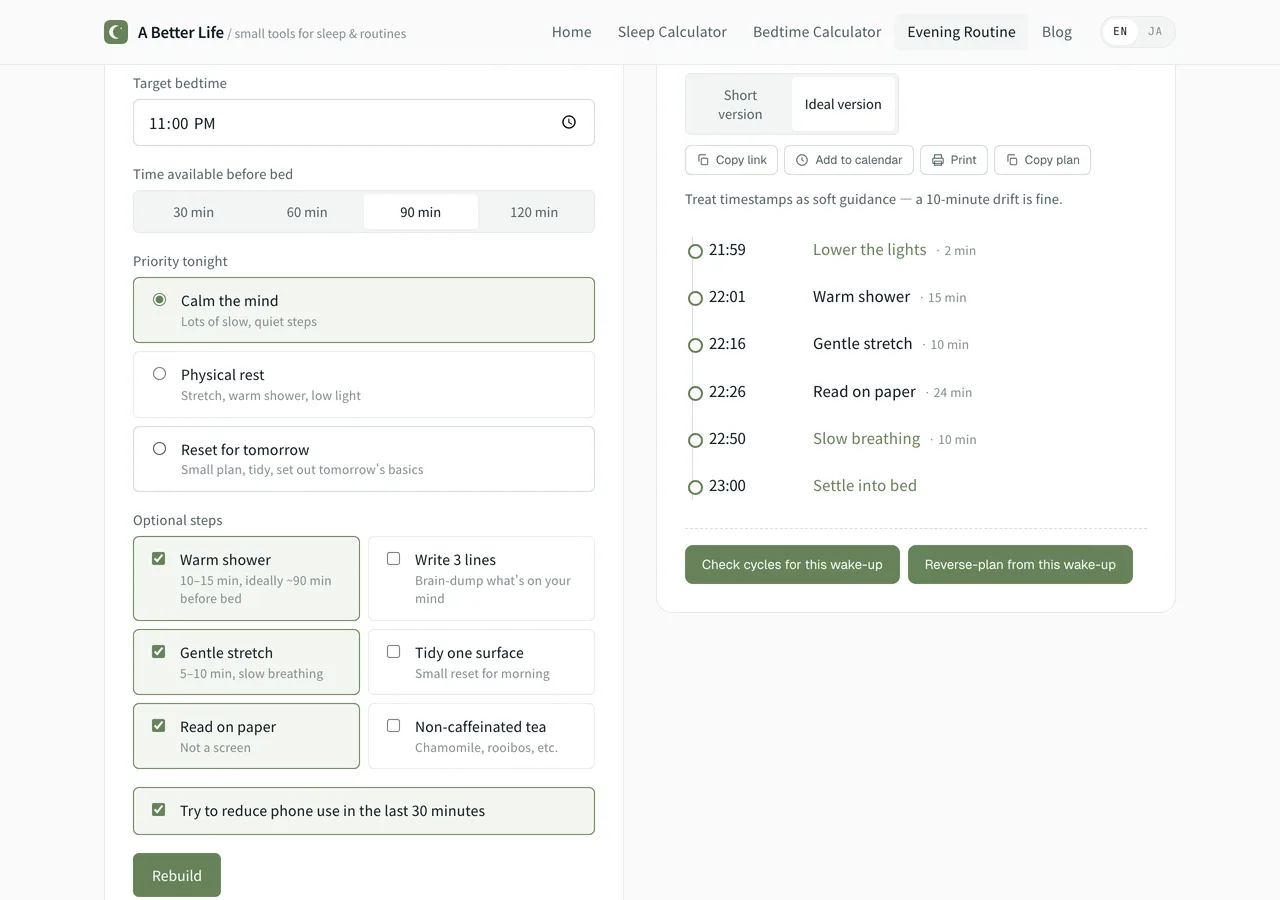
Task: Click the 21:59 timeline marker circle
Action: click(x=695, y=251)
